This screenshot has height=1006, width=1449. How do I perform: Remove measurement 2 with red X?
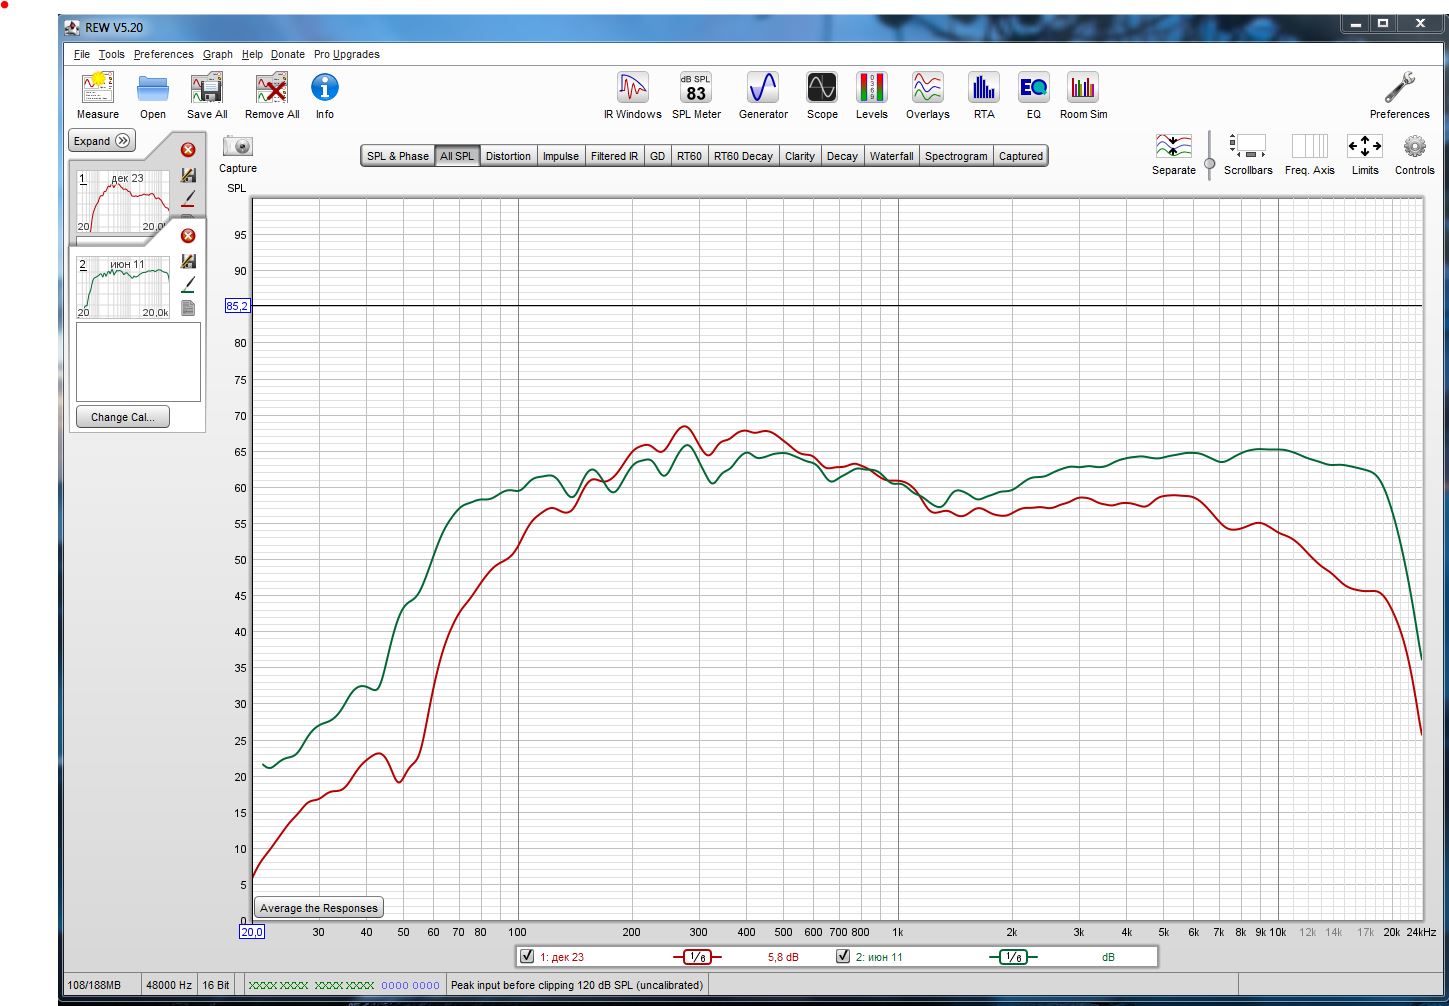(x=188, y=236)
